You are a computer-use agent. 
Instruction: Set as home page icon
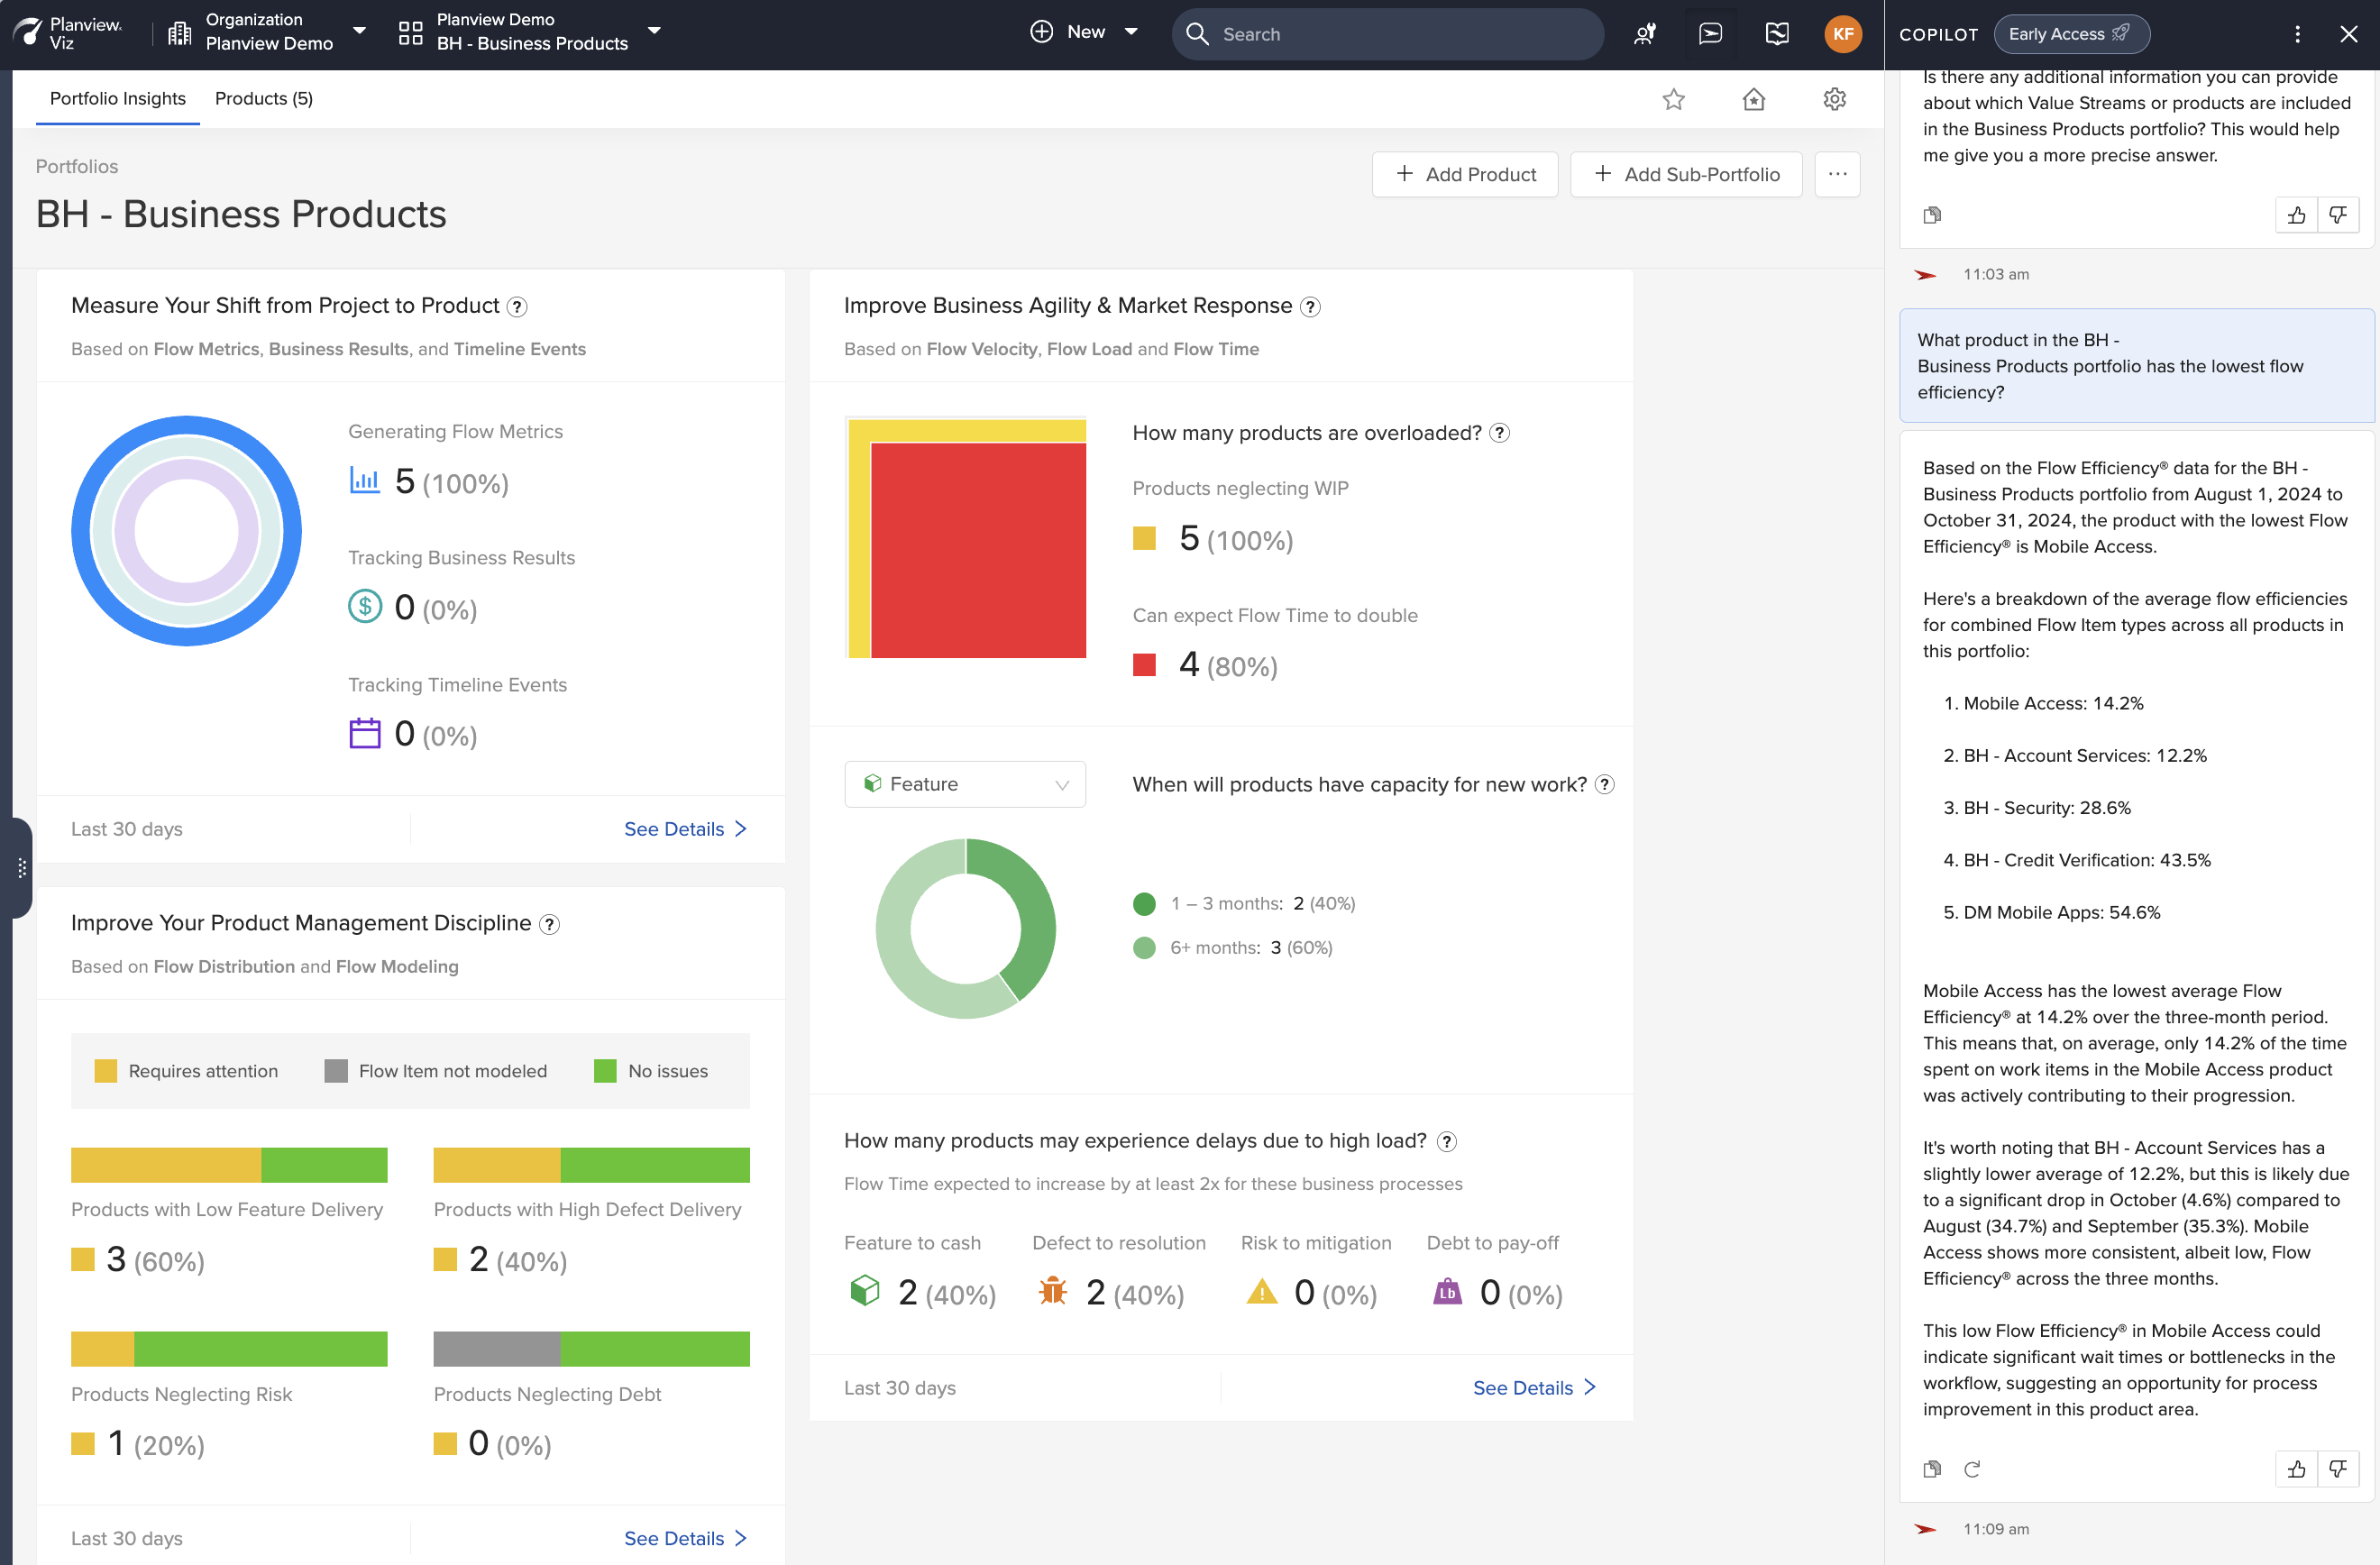[x=1753, y=99]
